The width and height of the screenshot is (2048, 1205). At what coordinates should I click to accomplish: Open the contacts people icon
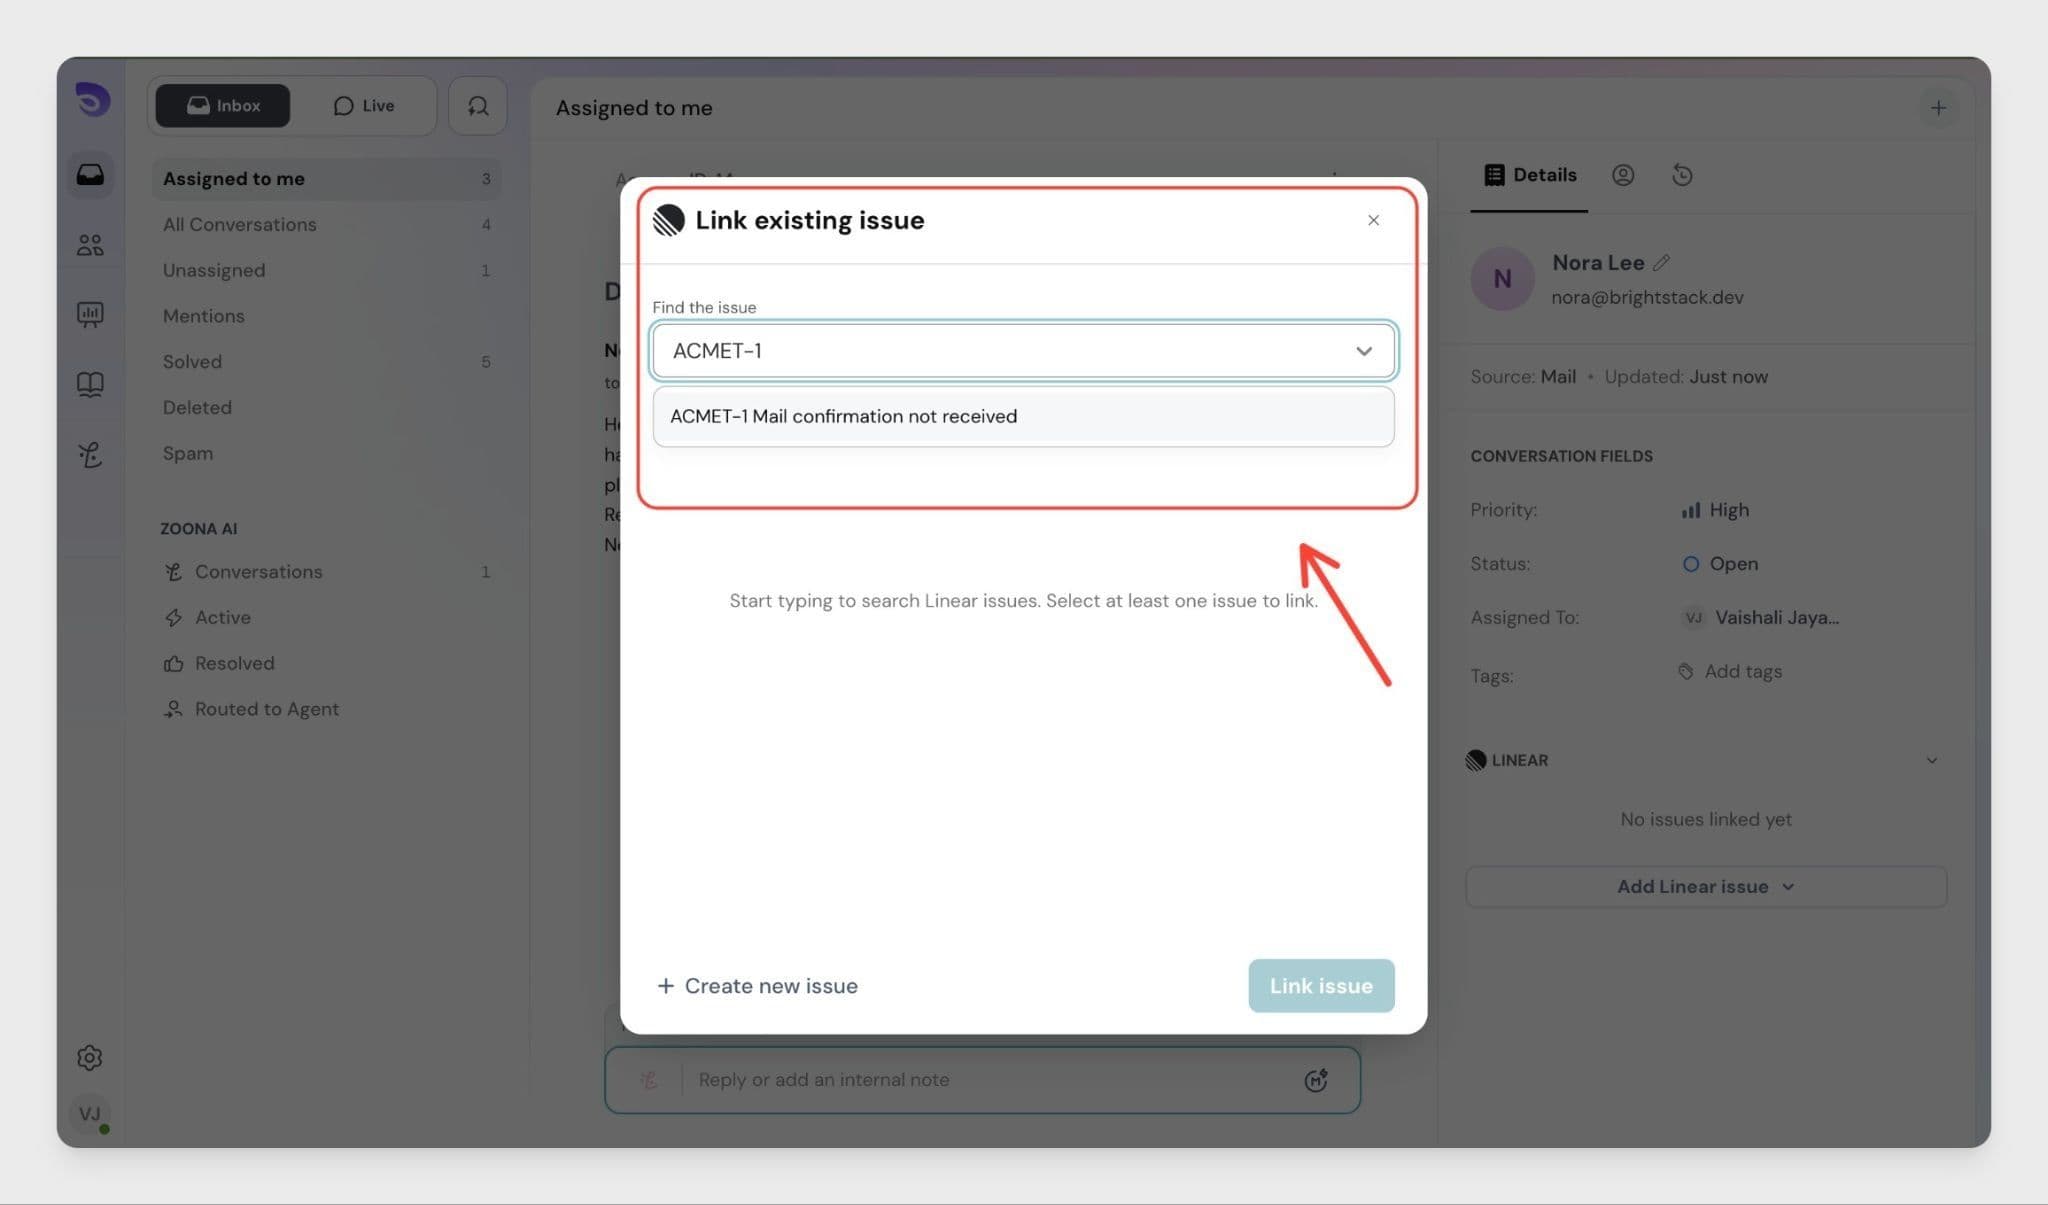pyautogui.click(x=90, y=245)
